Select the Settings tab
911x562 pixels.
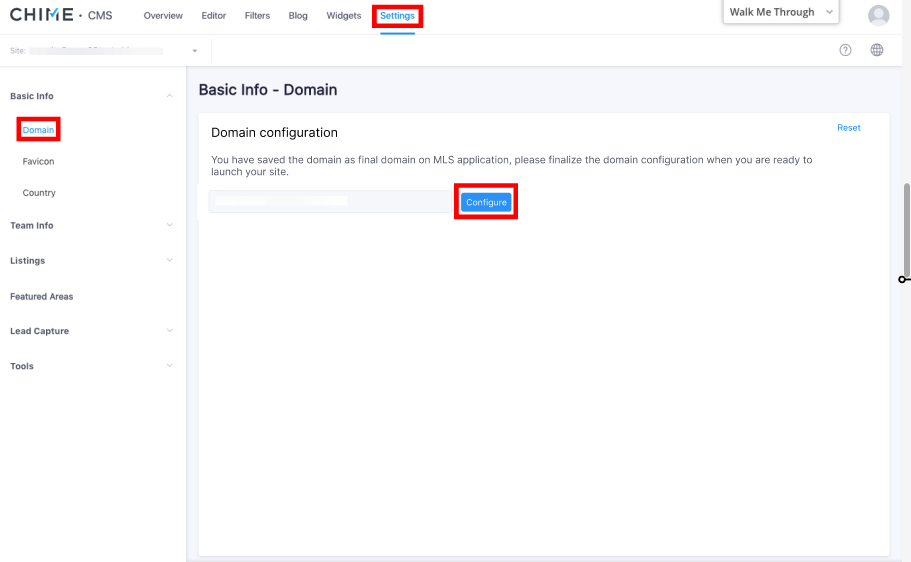pos(397,16)
